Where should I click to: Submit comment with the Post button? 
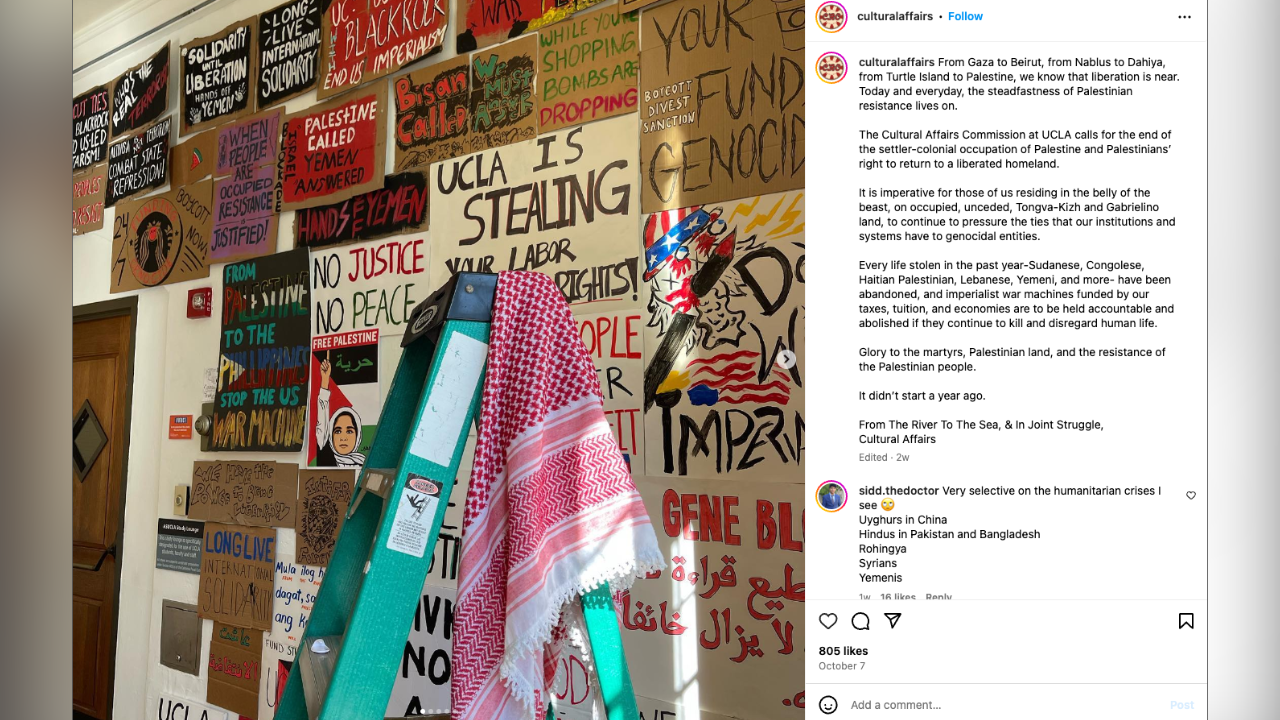1182,705
